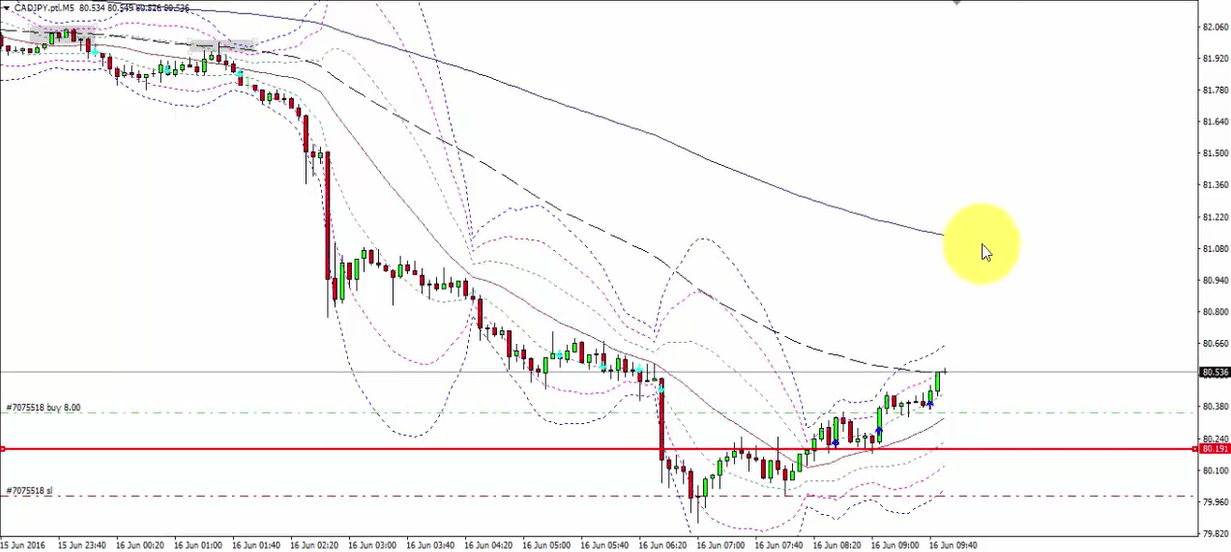The image size is (1231, 552).
Task: Click the 80.660 price scale value
Action: 1215,343
